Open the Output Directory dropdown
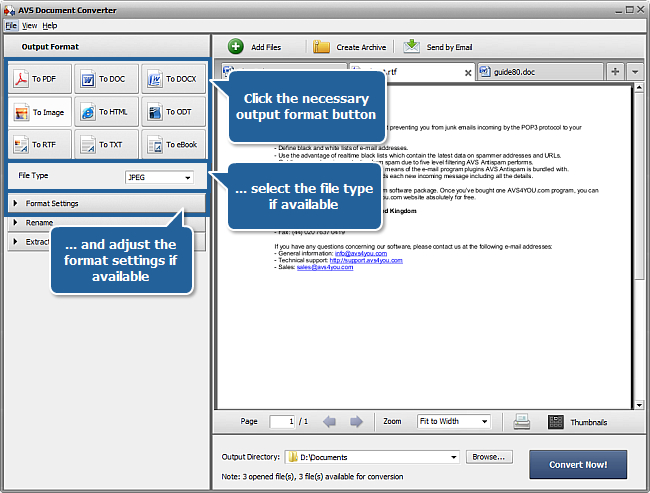The image size is (650, 493). pyautogui.click(x=454, y=457)
